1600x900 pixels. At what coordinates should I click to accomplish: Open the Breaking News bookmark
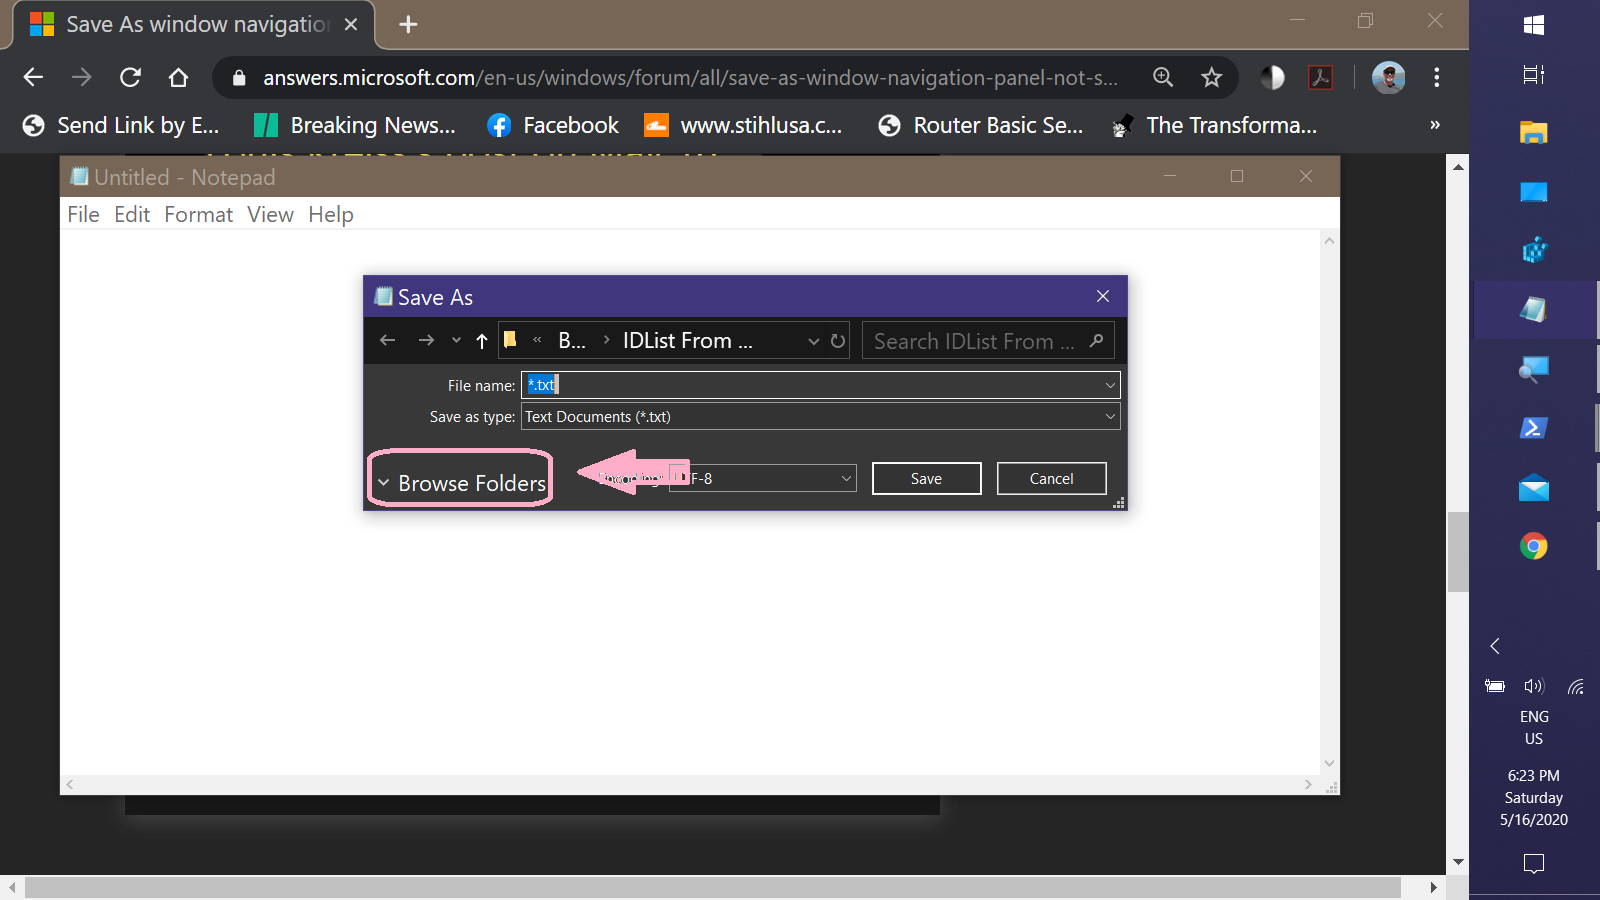pos(355,125)
